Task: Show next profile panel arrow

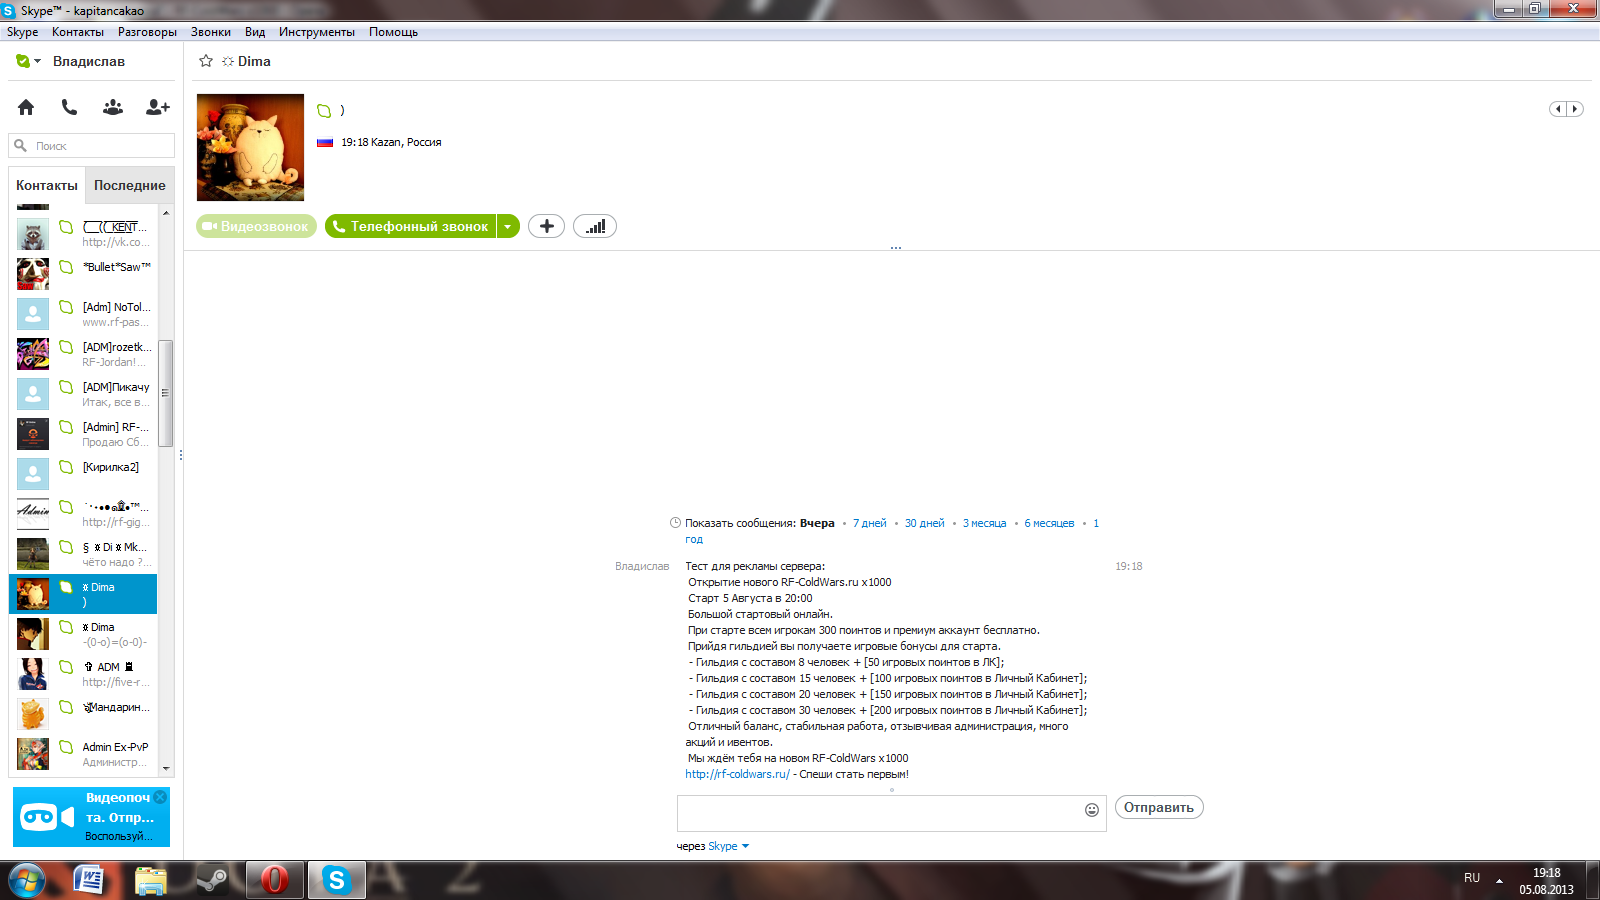Action: click(1575, 109)
